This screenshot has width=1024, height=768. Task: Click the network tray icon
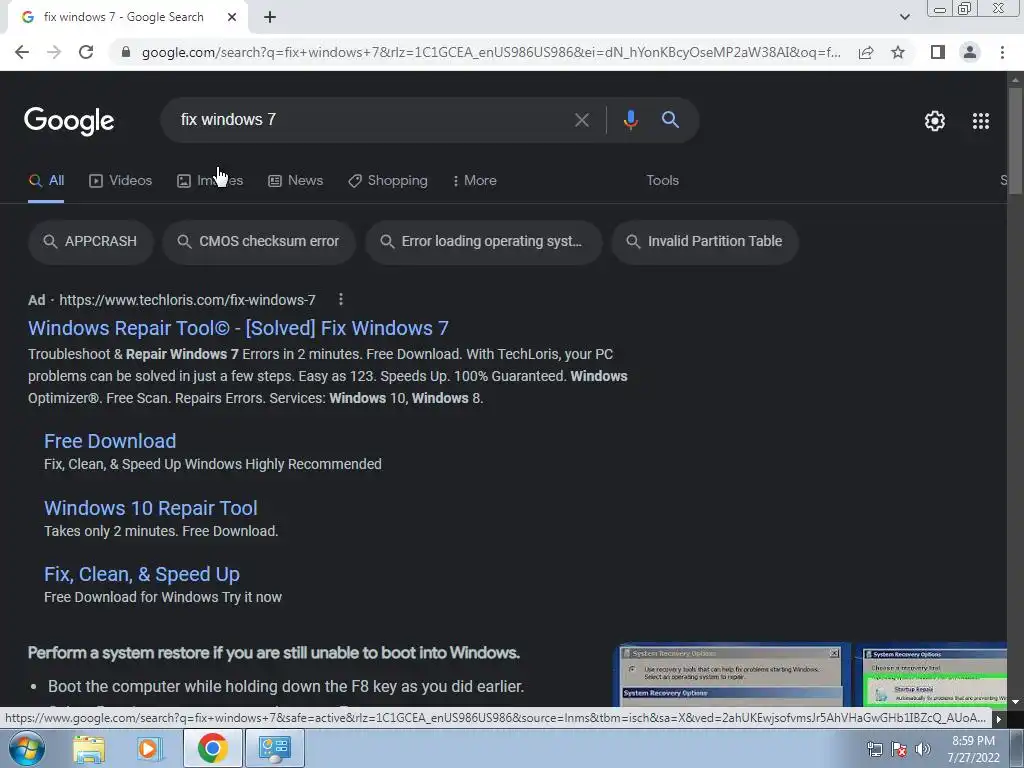(874, 749)
